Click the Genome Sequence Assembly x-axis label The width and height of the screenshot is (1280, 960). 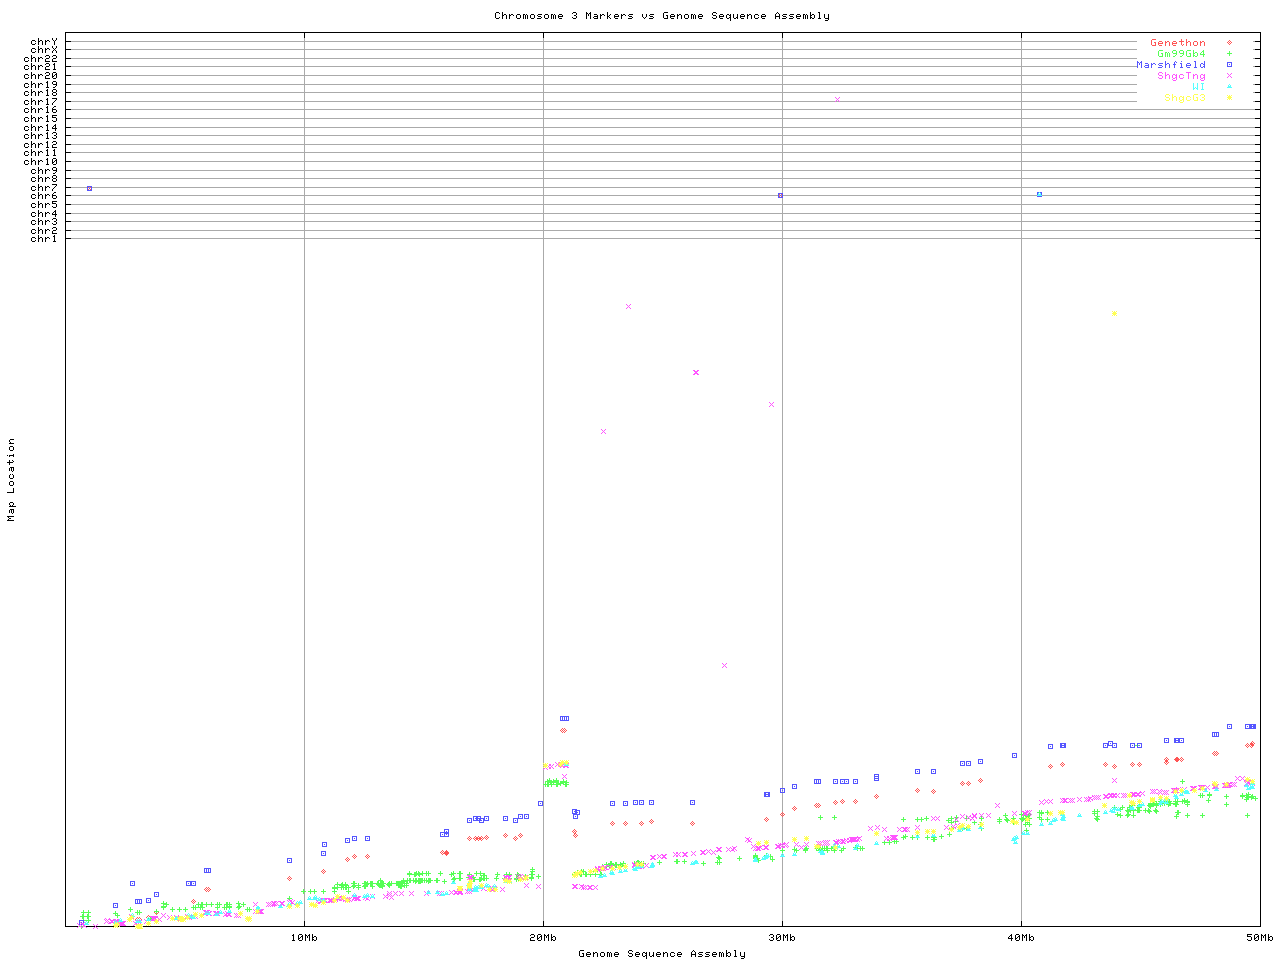(x=661, y=953)
